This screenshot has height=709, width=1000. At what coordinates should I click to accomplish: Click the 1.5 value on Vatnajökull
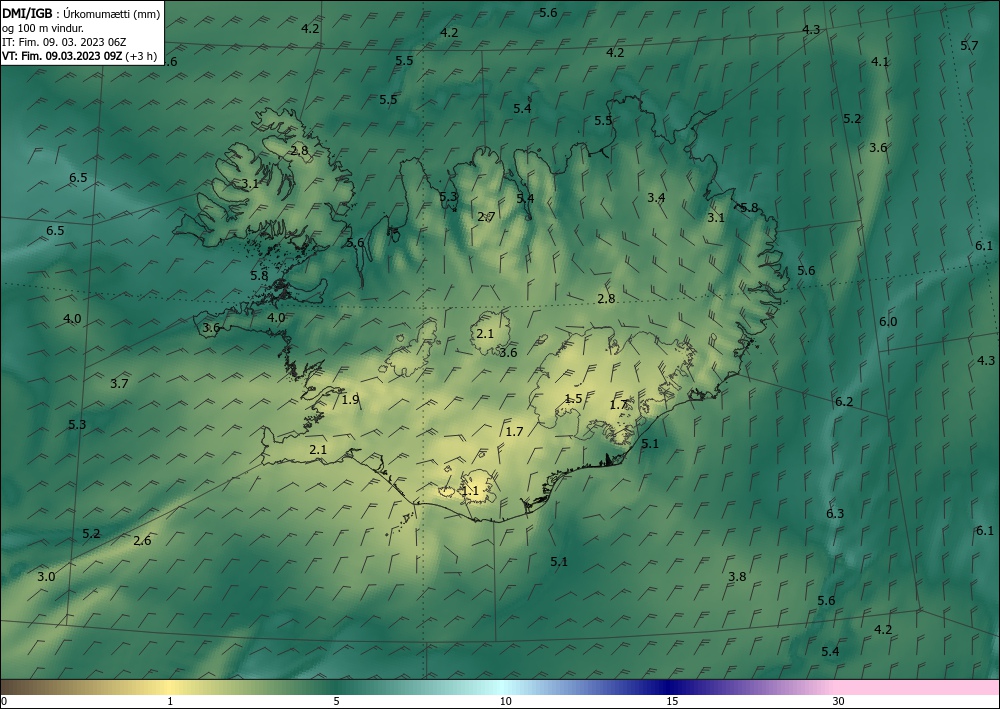pyautogui.click(x=573, y=398)
